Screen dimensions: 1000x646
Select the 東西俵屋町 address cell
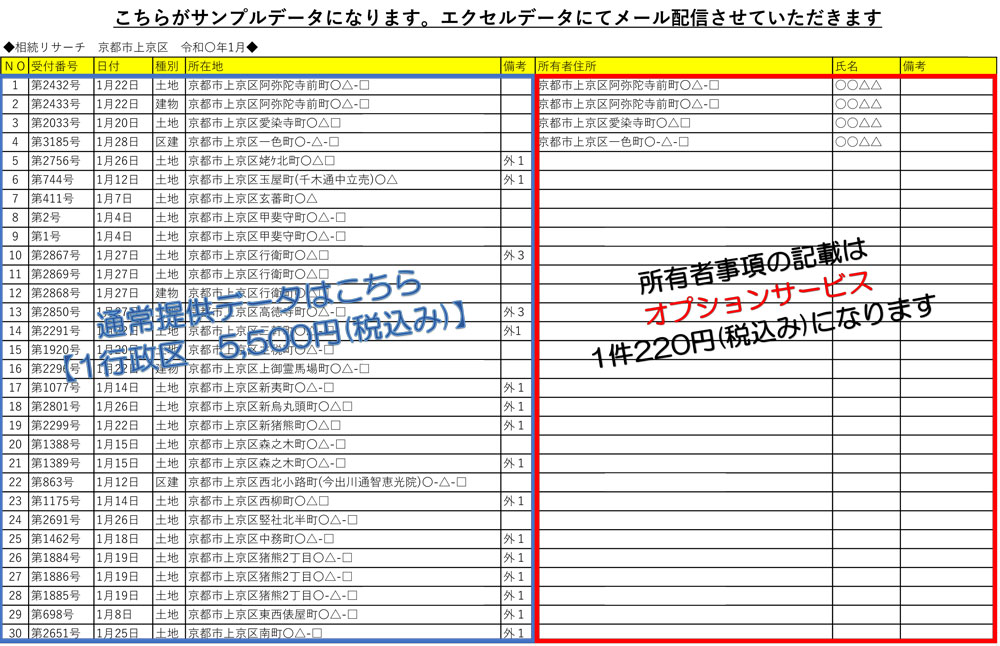342,614
